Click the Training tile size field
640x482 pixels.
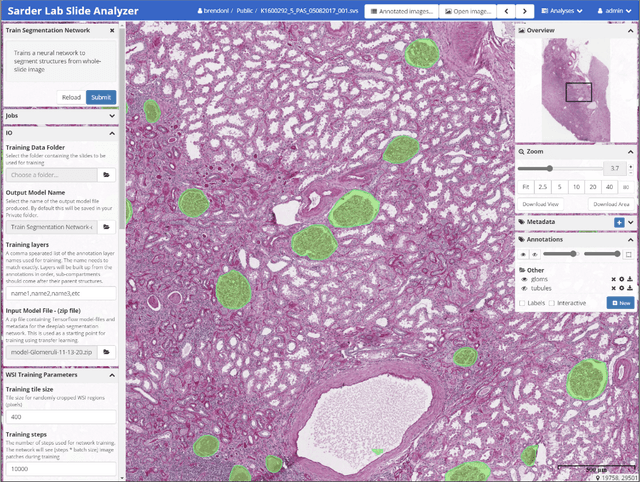coord(61,417)
